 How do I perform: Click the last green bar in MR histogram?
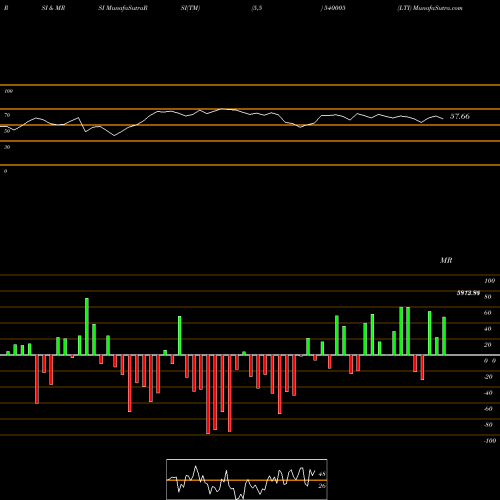click(444, 336)
